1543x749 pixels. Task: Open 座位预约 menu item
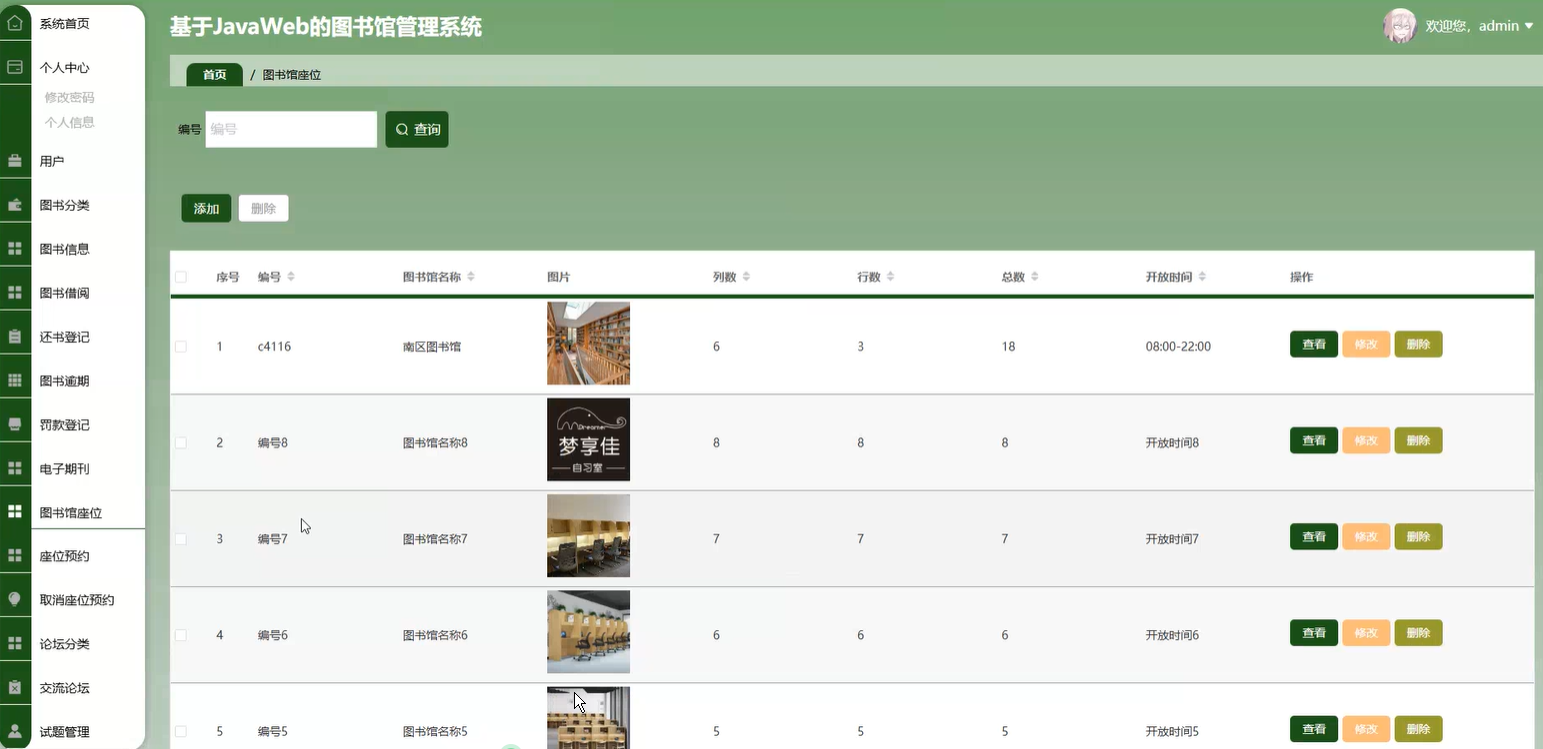(x=65, y=556)
